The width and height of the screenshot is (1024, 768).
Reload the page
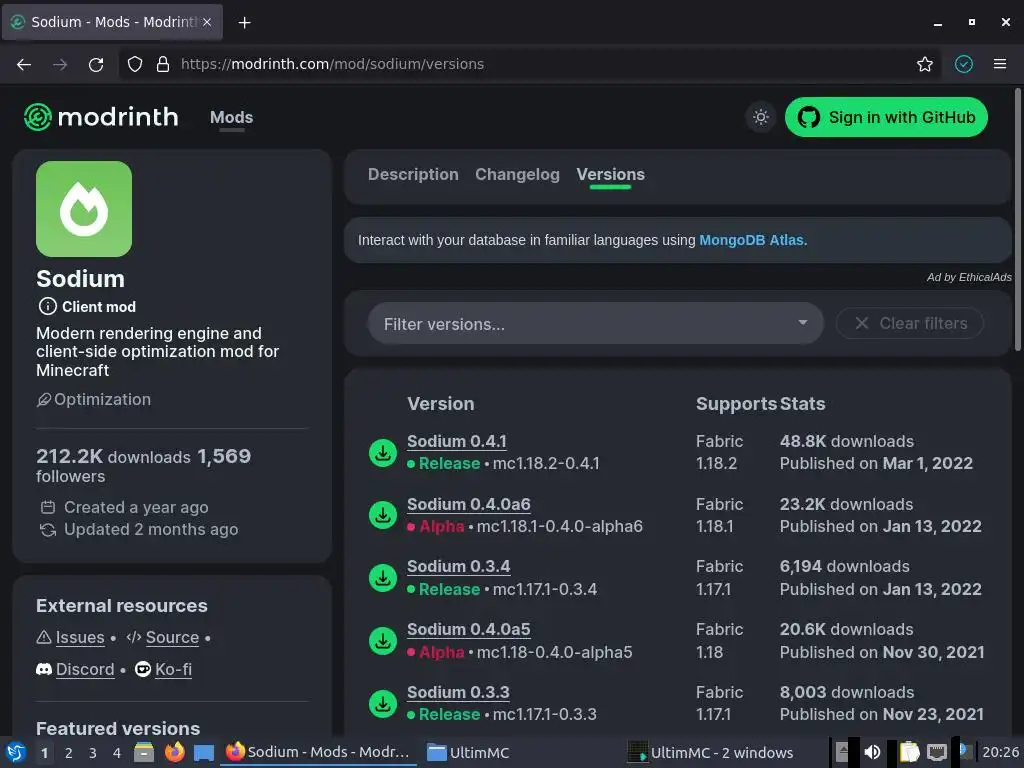[96, 64]
